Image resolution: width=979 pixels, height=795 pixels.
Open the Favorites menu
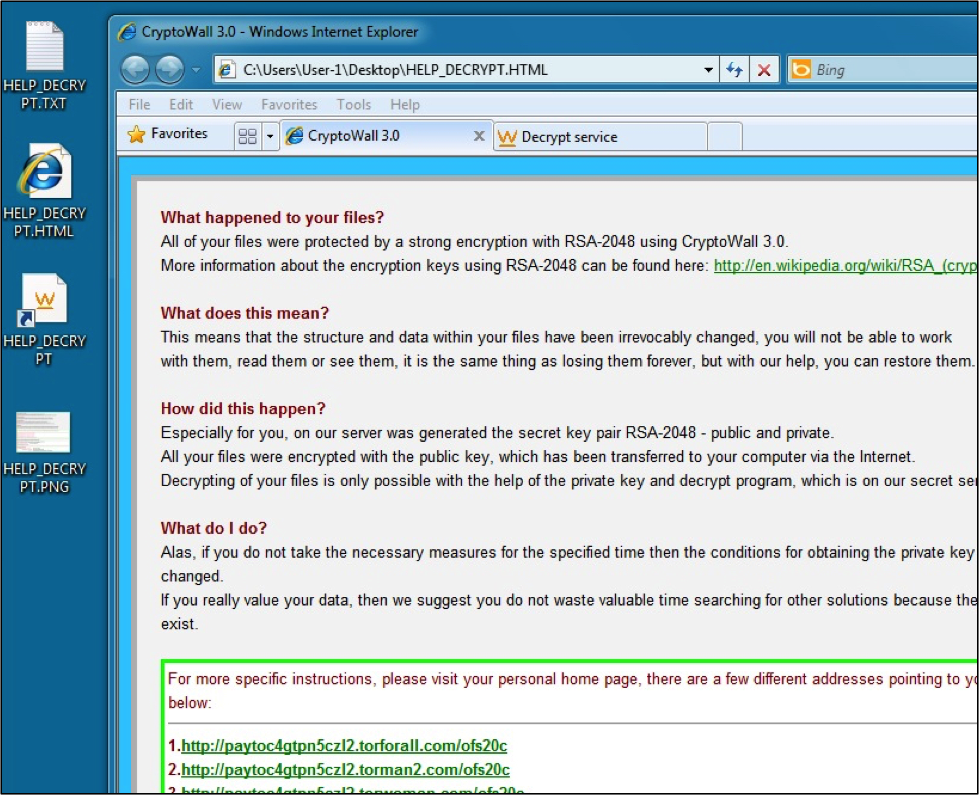coord(289,104)
